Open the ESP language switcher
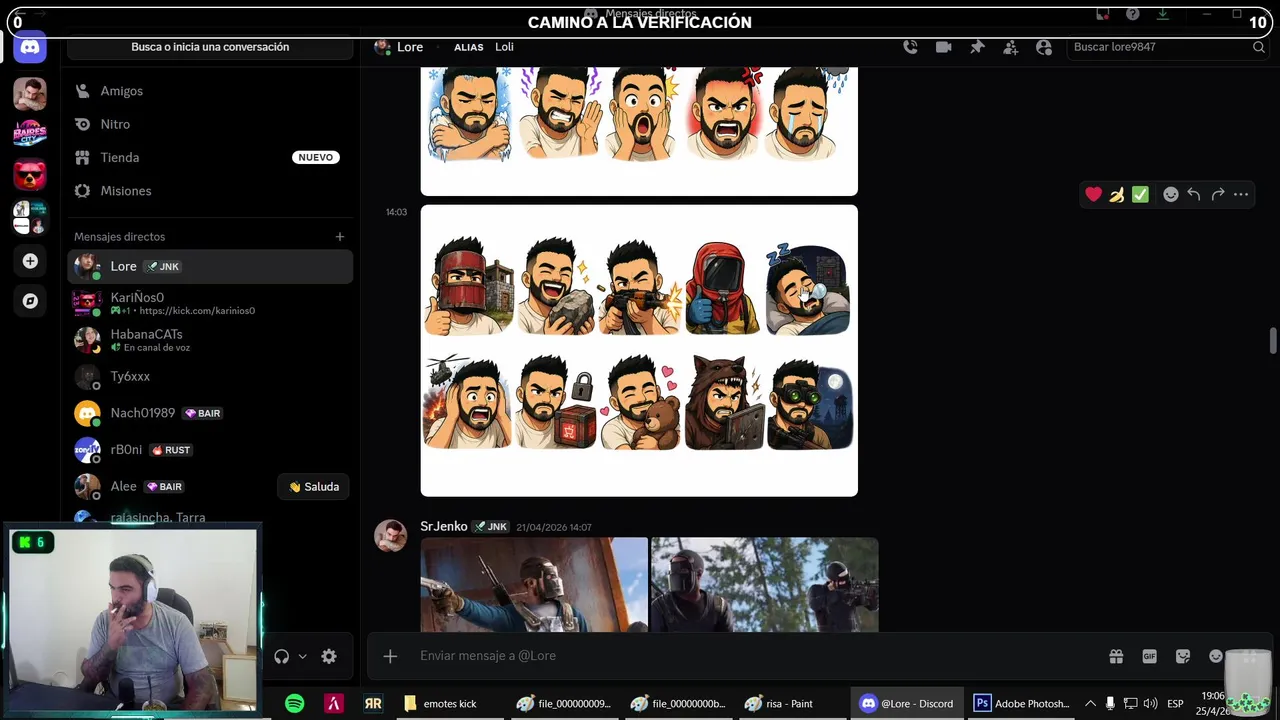Image resolution: width=1280 pixels, height=720 pixels. click(x=1175, y=703)
